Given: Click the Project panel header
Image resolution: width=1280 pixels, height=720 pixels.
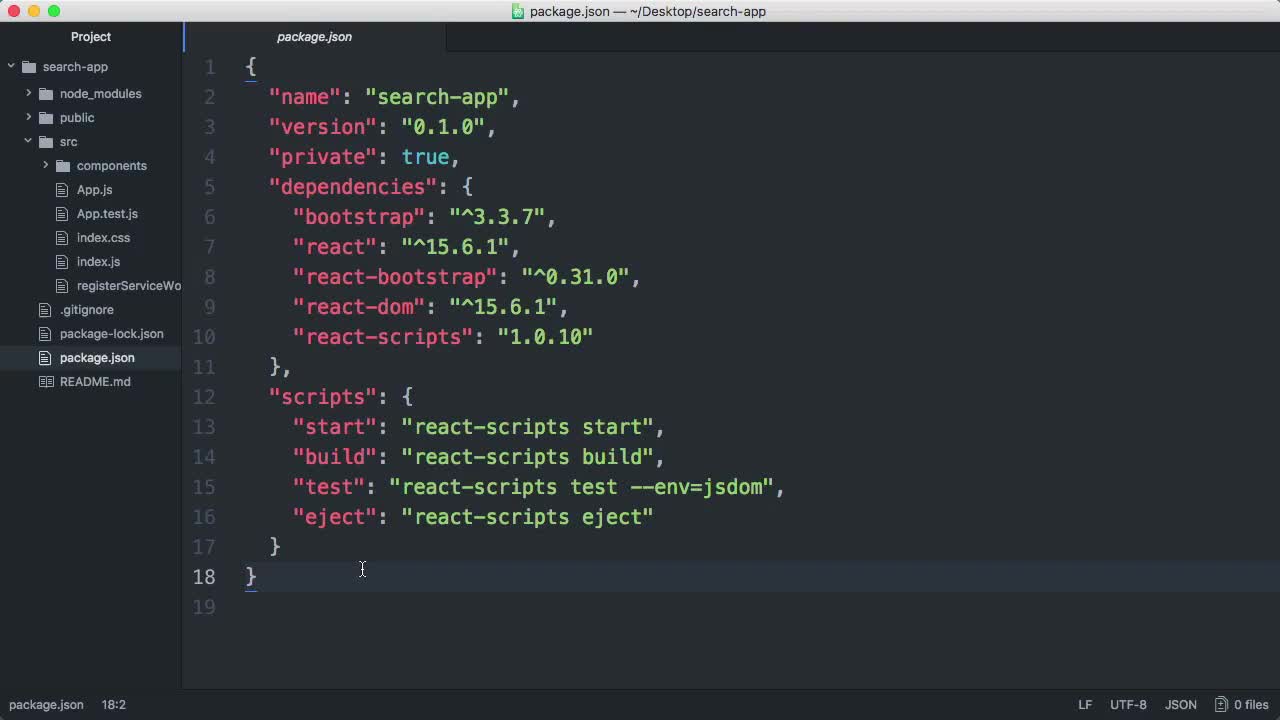Looking at the screenshot, I should click(x=91, y=36).
